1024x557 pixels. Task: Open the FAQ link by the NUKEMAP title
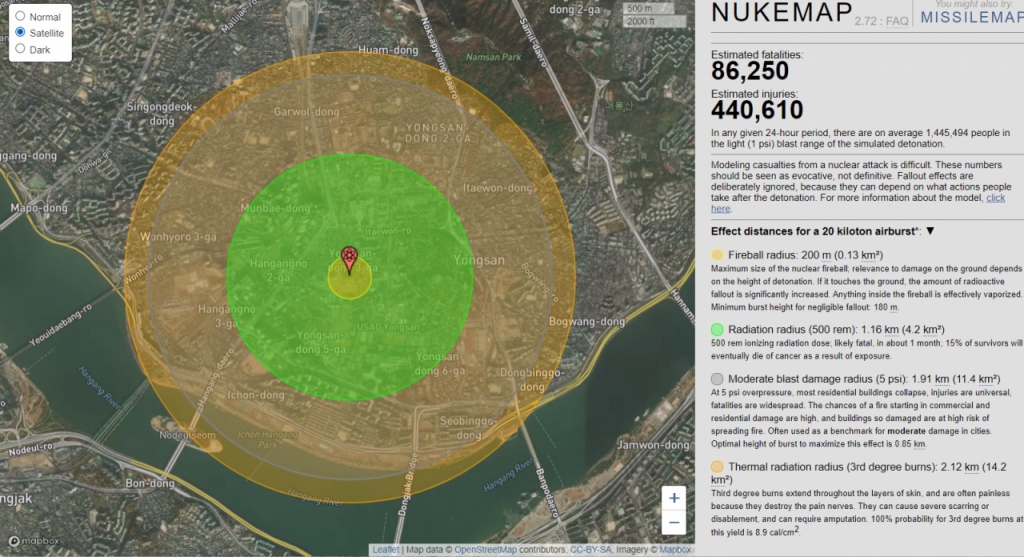[897, 21]
